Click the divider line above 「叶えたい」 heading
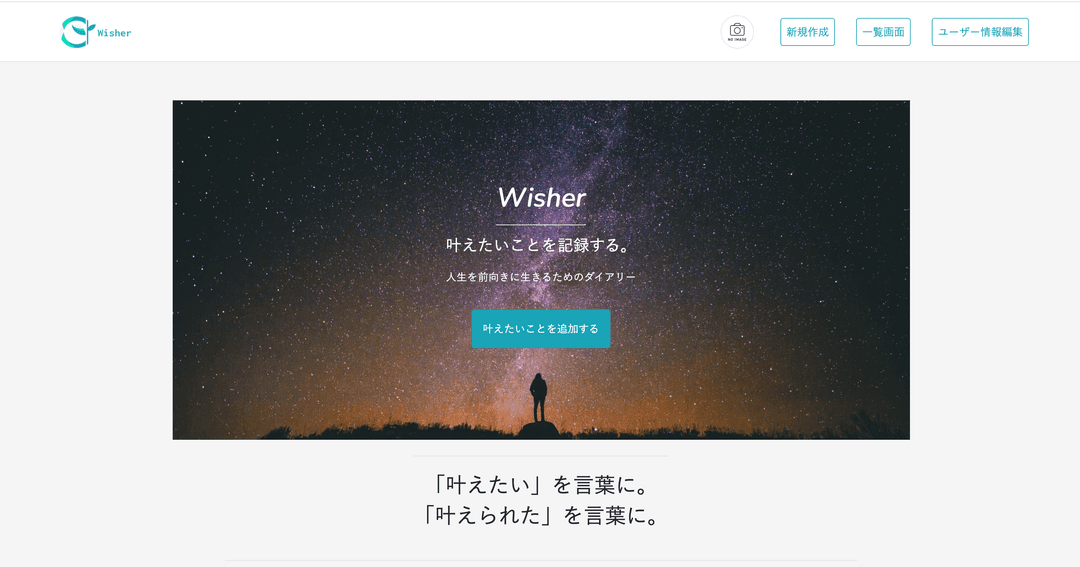1080x567 pixels. 541,456
